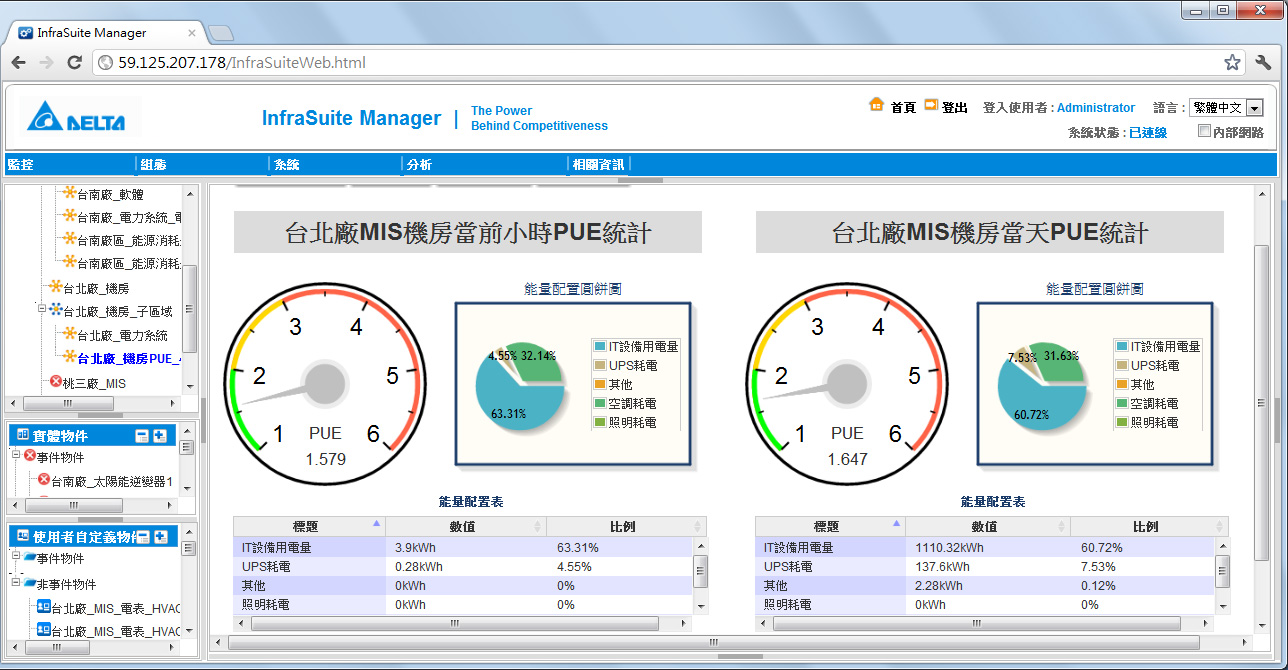Screen dimensions: 1288x670
Task: Toggle the 內部網路 checkbox
Action: coord(1204,131)
